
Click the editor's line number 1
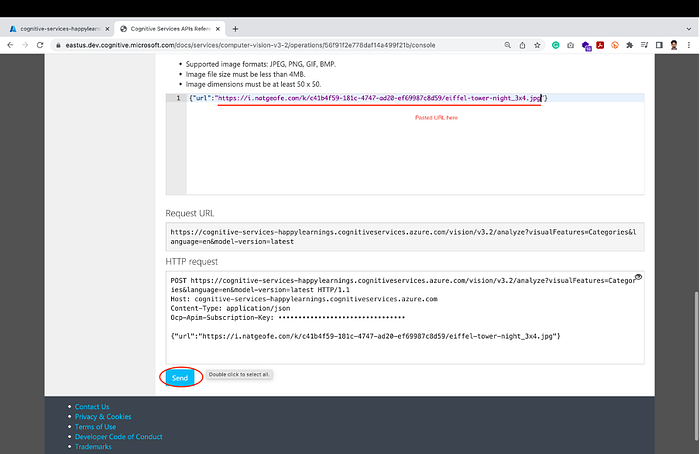[178, 98]
